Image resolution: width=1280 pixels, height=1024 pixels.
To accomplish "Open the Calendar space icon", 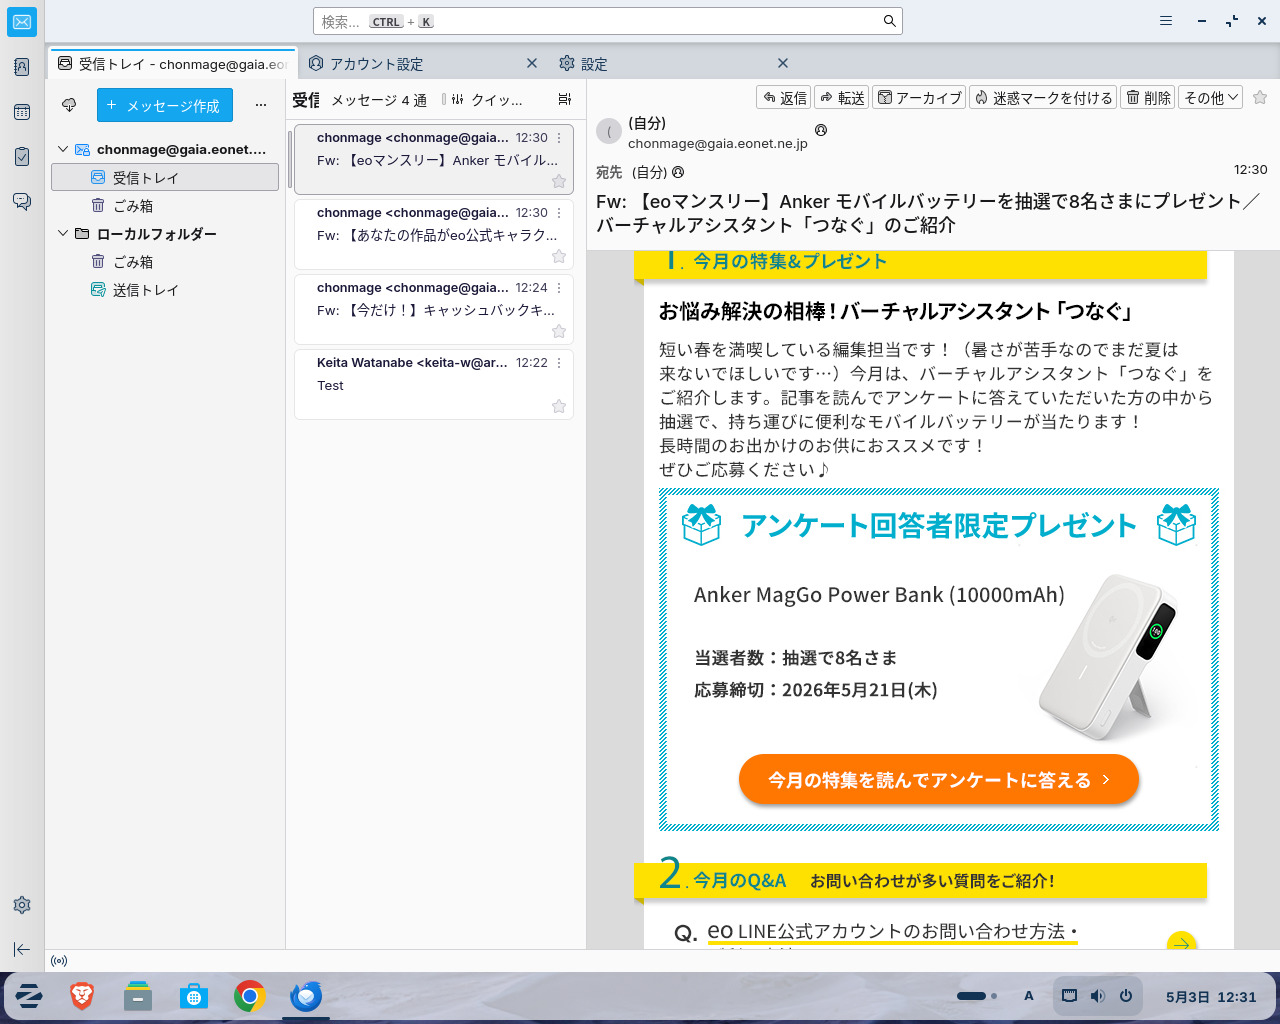I will pos(22,112).
